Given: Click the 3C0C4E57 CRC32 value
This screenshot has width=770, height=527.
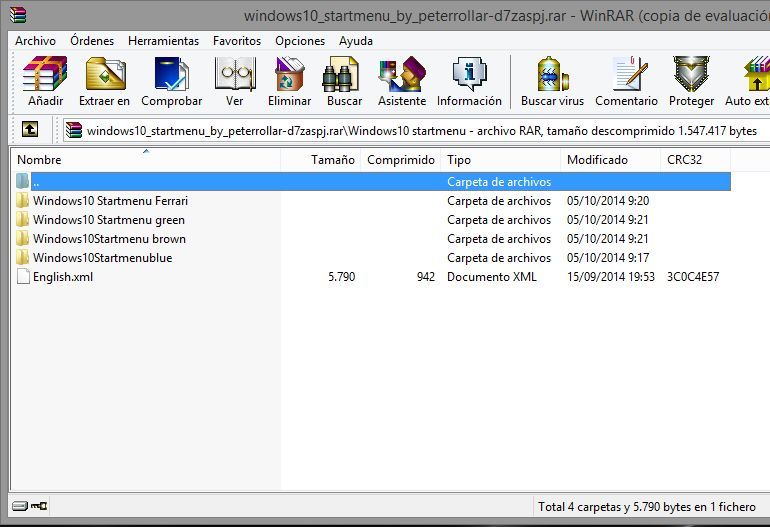Looking at the screenshot, I should coord(693,277).
